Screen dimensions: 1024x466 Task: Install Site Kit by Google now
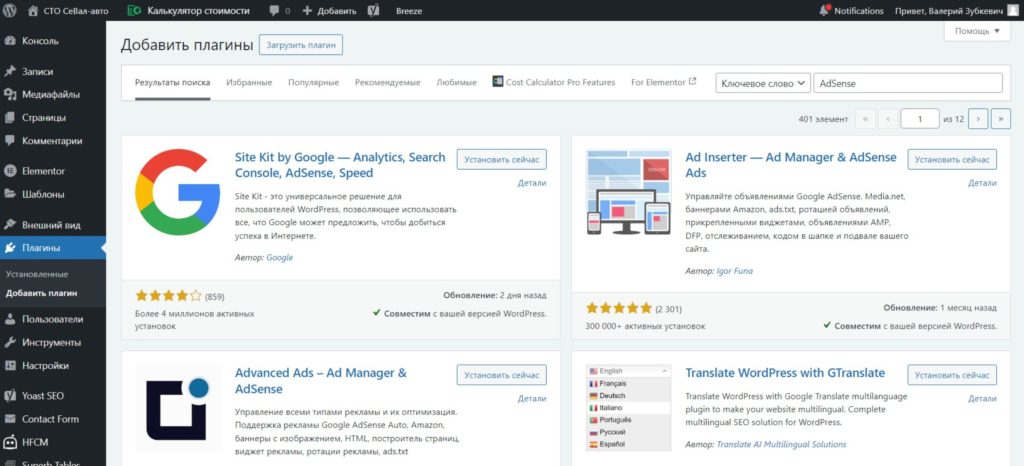coord(502,159)
